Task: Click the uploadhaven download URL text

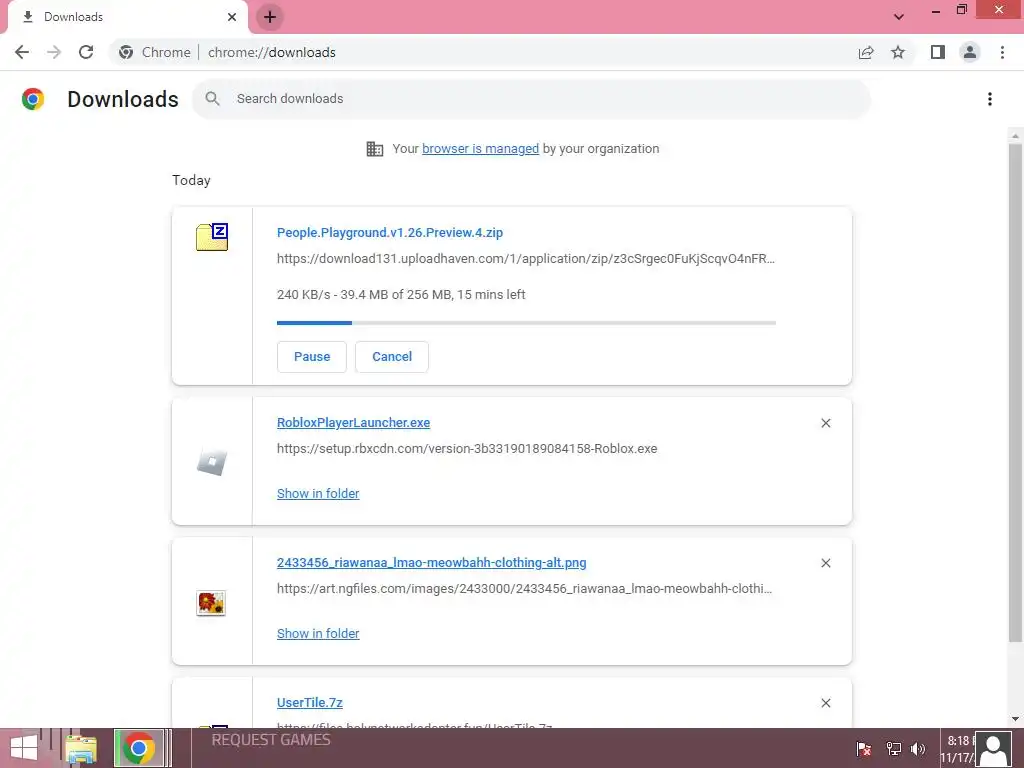Action: point(526,259)
